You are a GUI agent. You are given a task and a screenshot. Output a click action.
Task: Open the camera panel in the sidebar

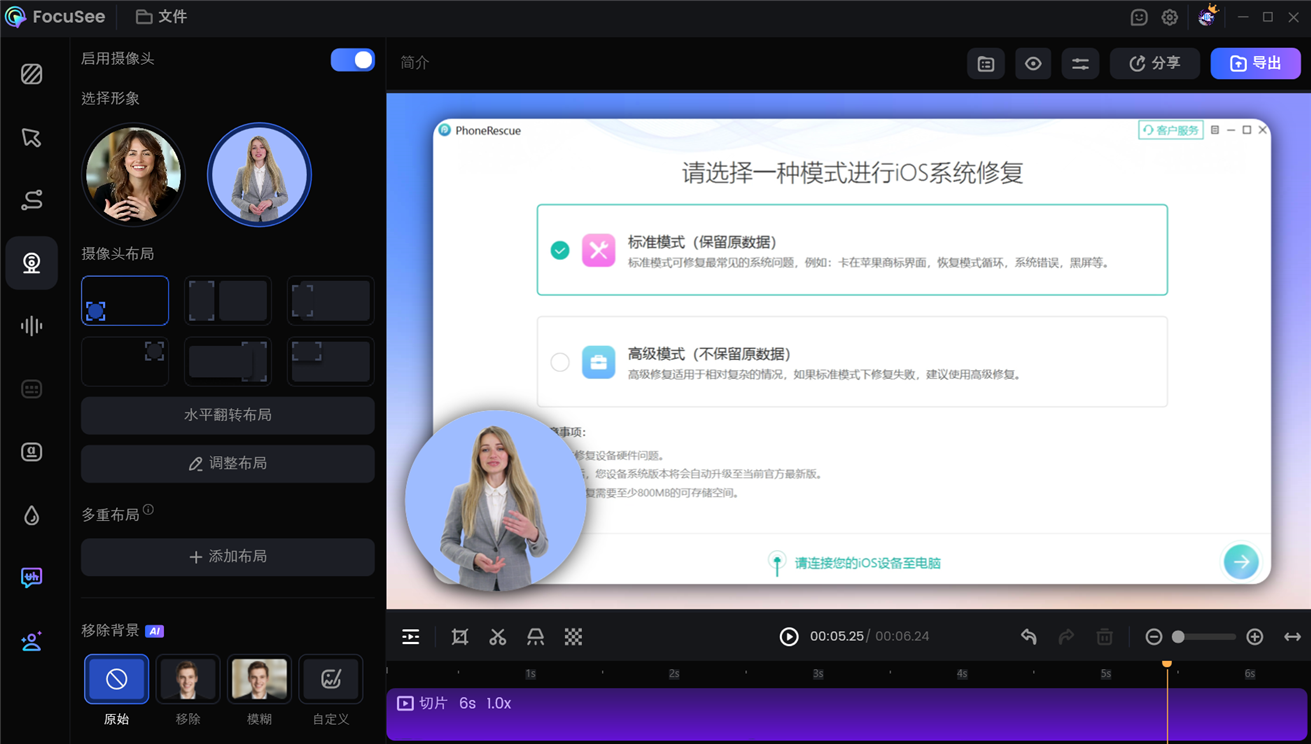[32, 263]
